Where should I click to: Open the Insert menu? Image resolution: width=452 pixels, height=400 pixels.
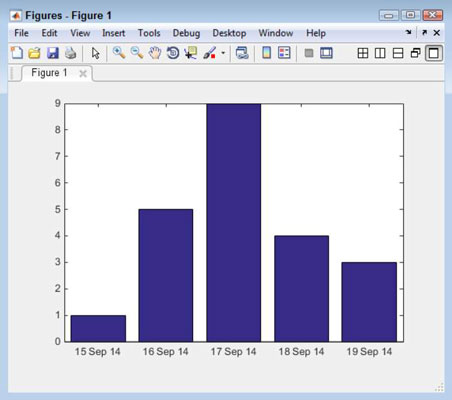point(114,33)
